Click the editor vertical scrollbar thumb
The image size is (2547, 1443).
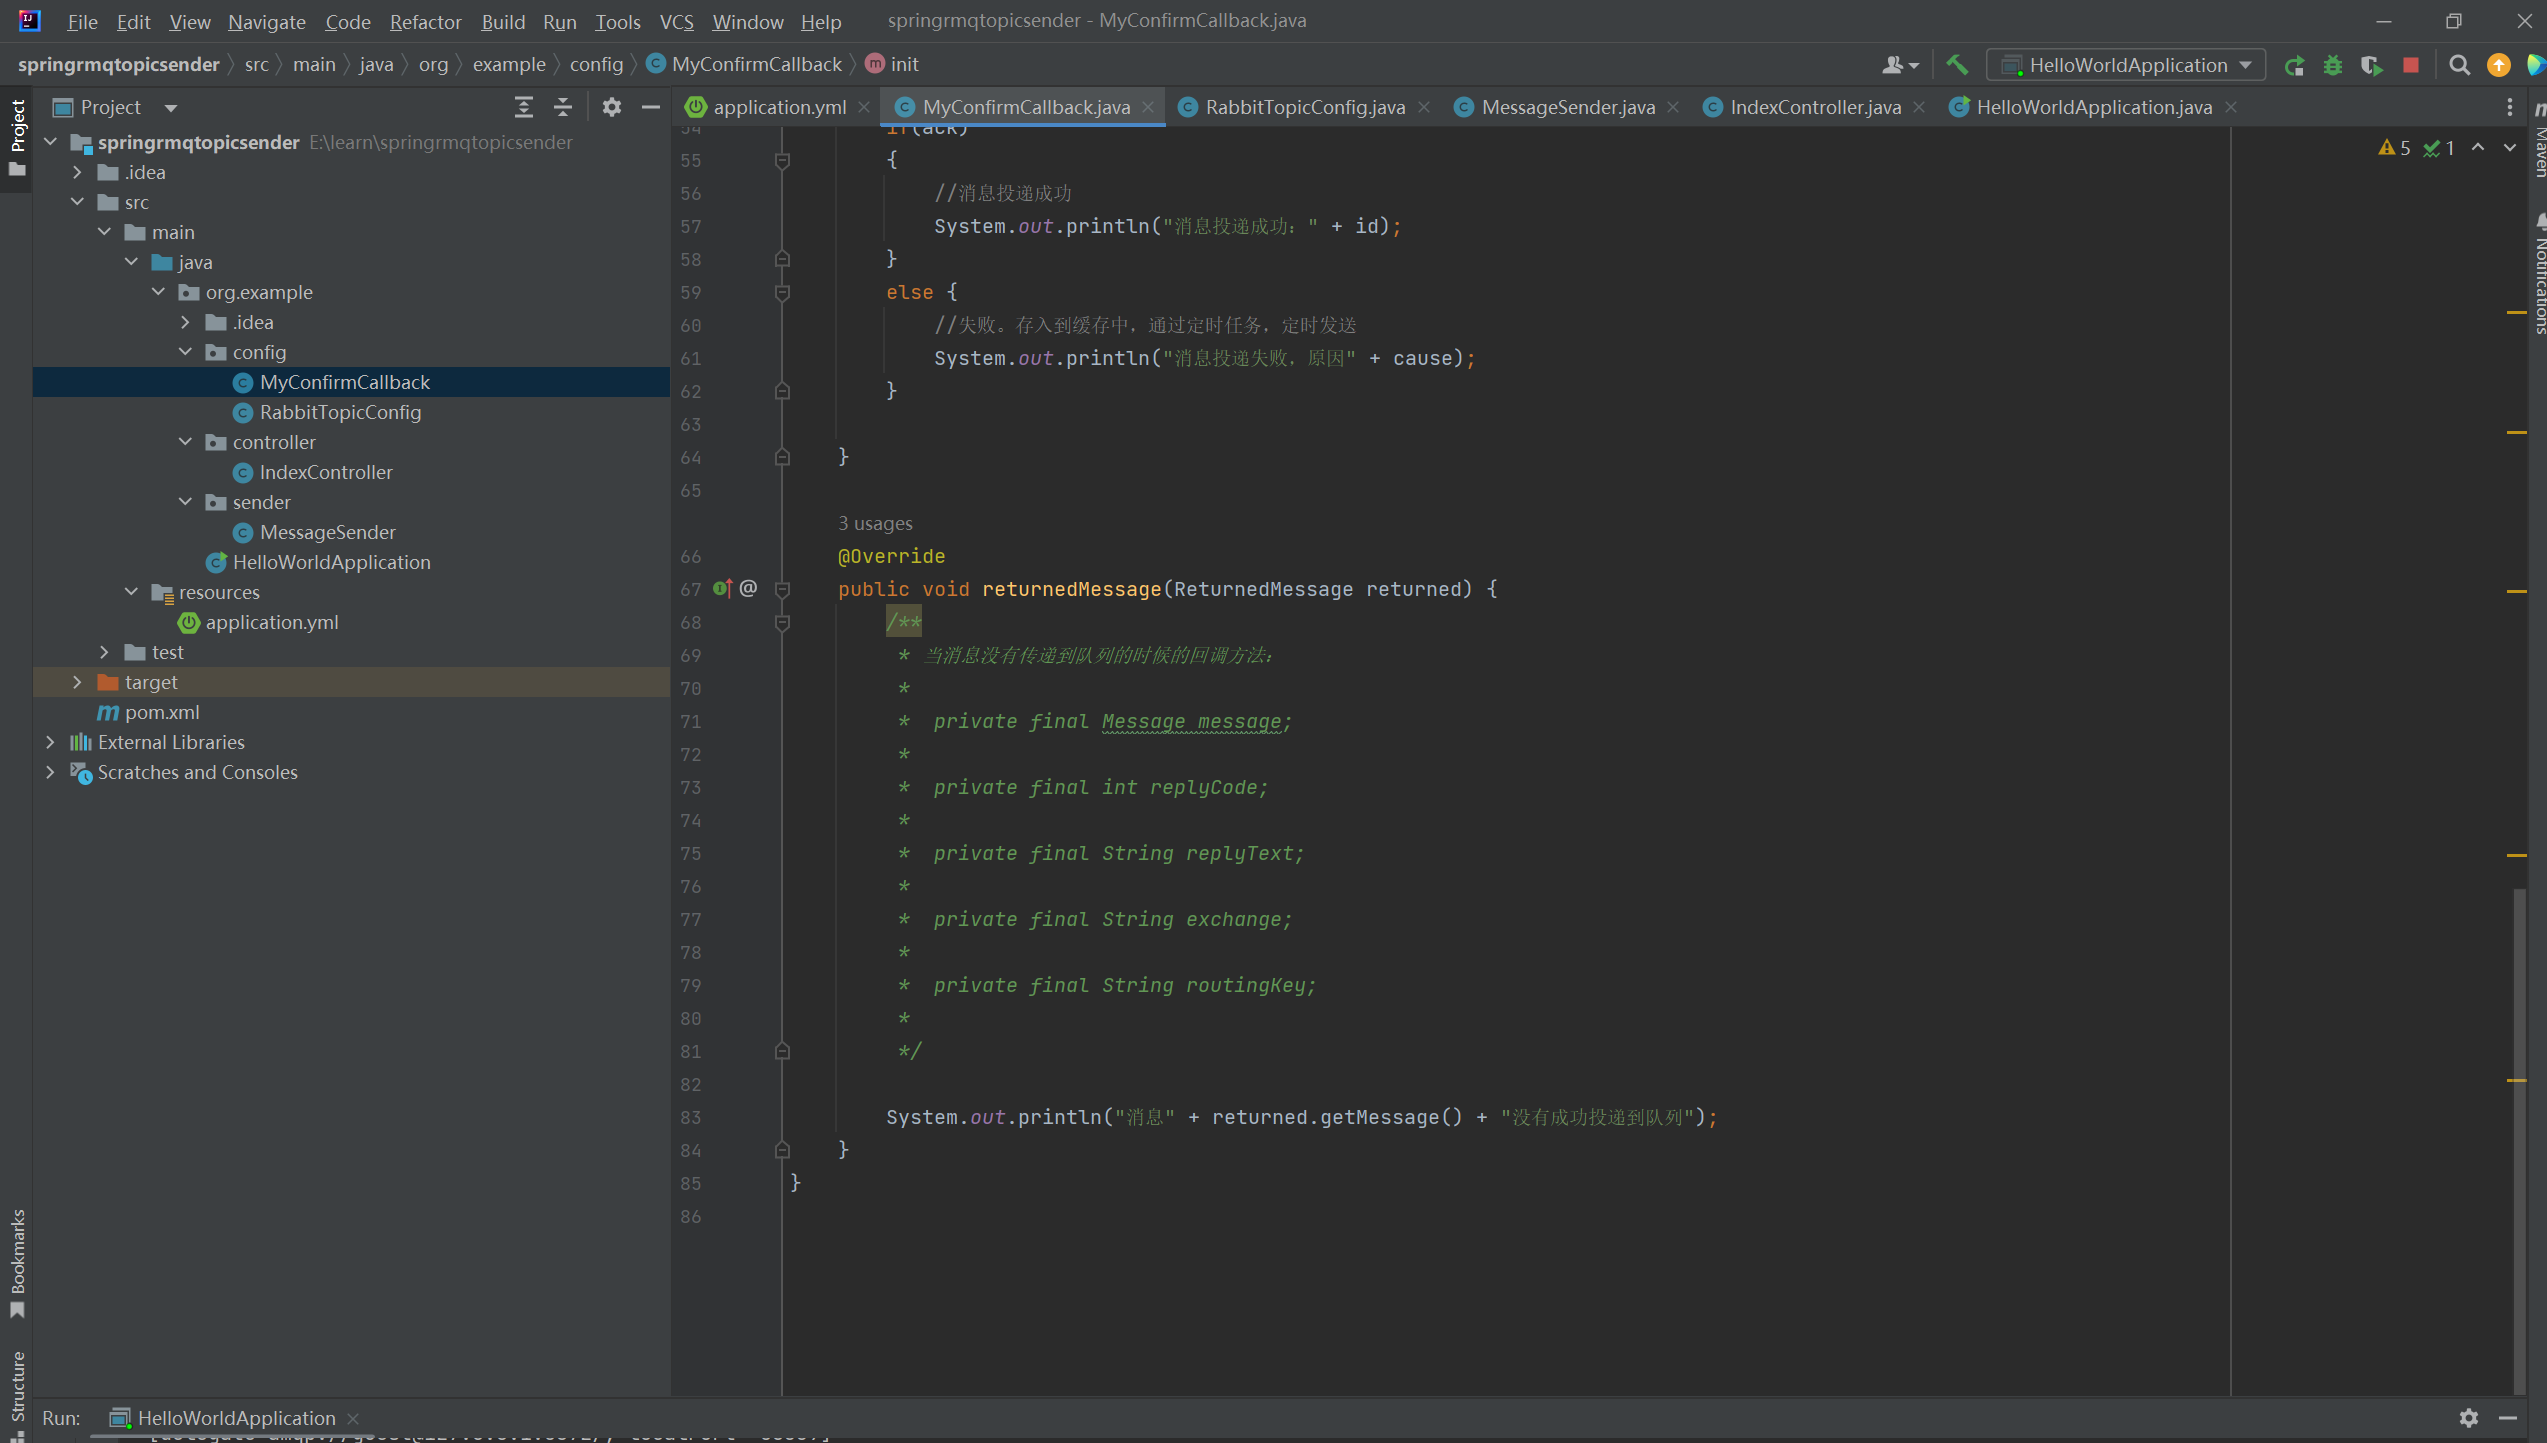click(x=2519, y=1140)
